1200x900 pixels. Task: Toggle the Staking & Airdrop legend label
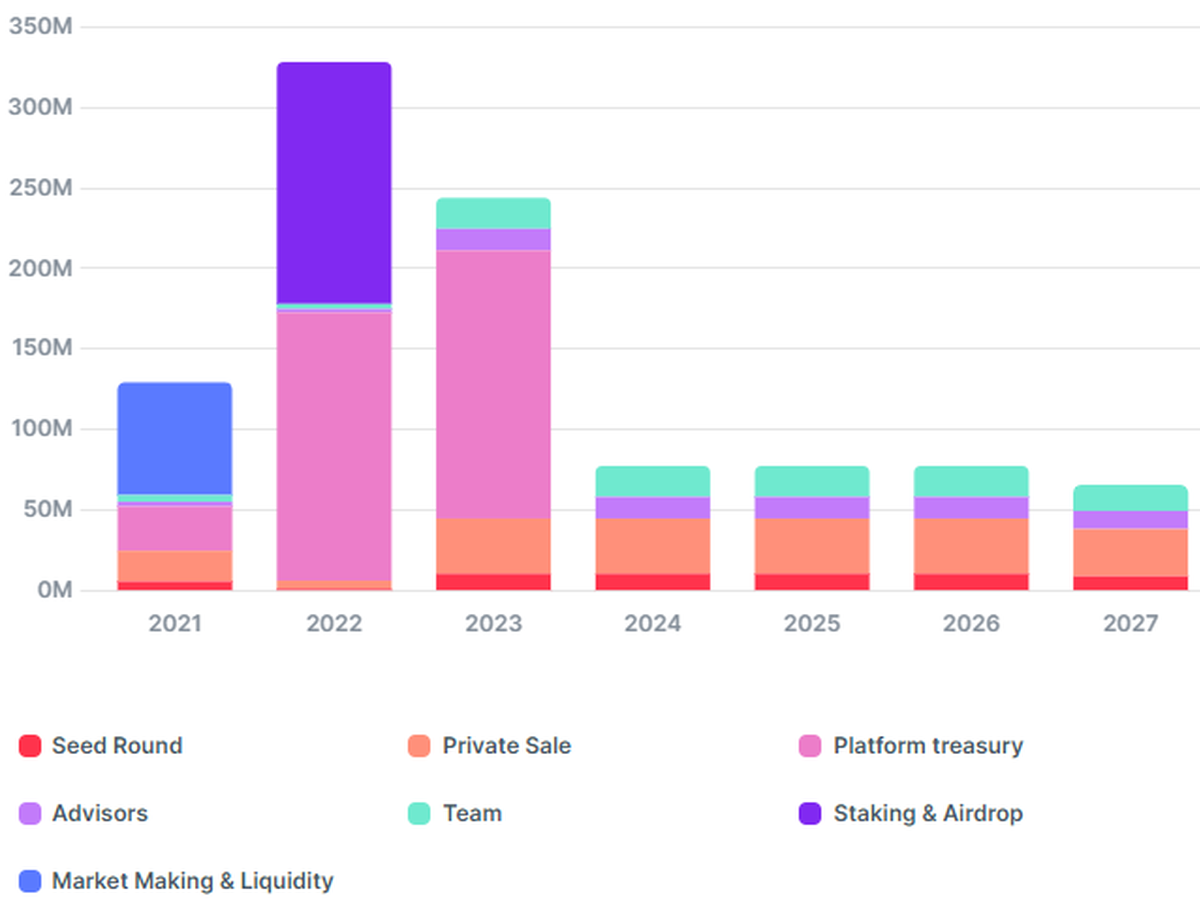click(928, 814)
